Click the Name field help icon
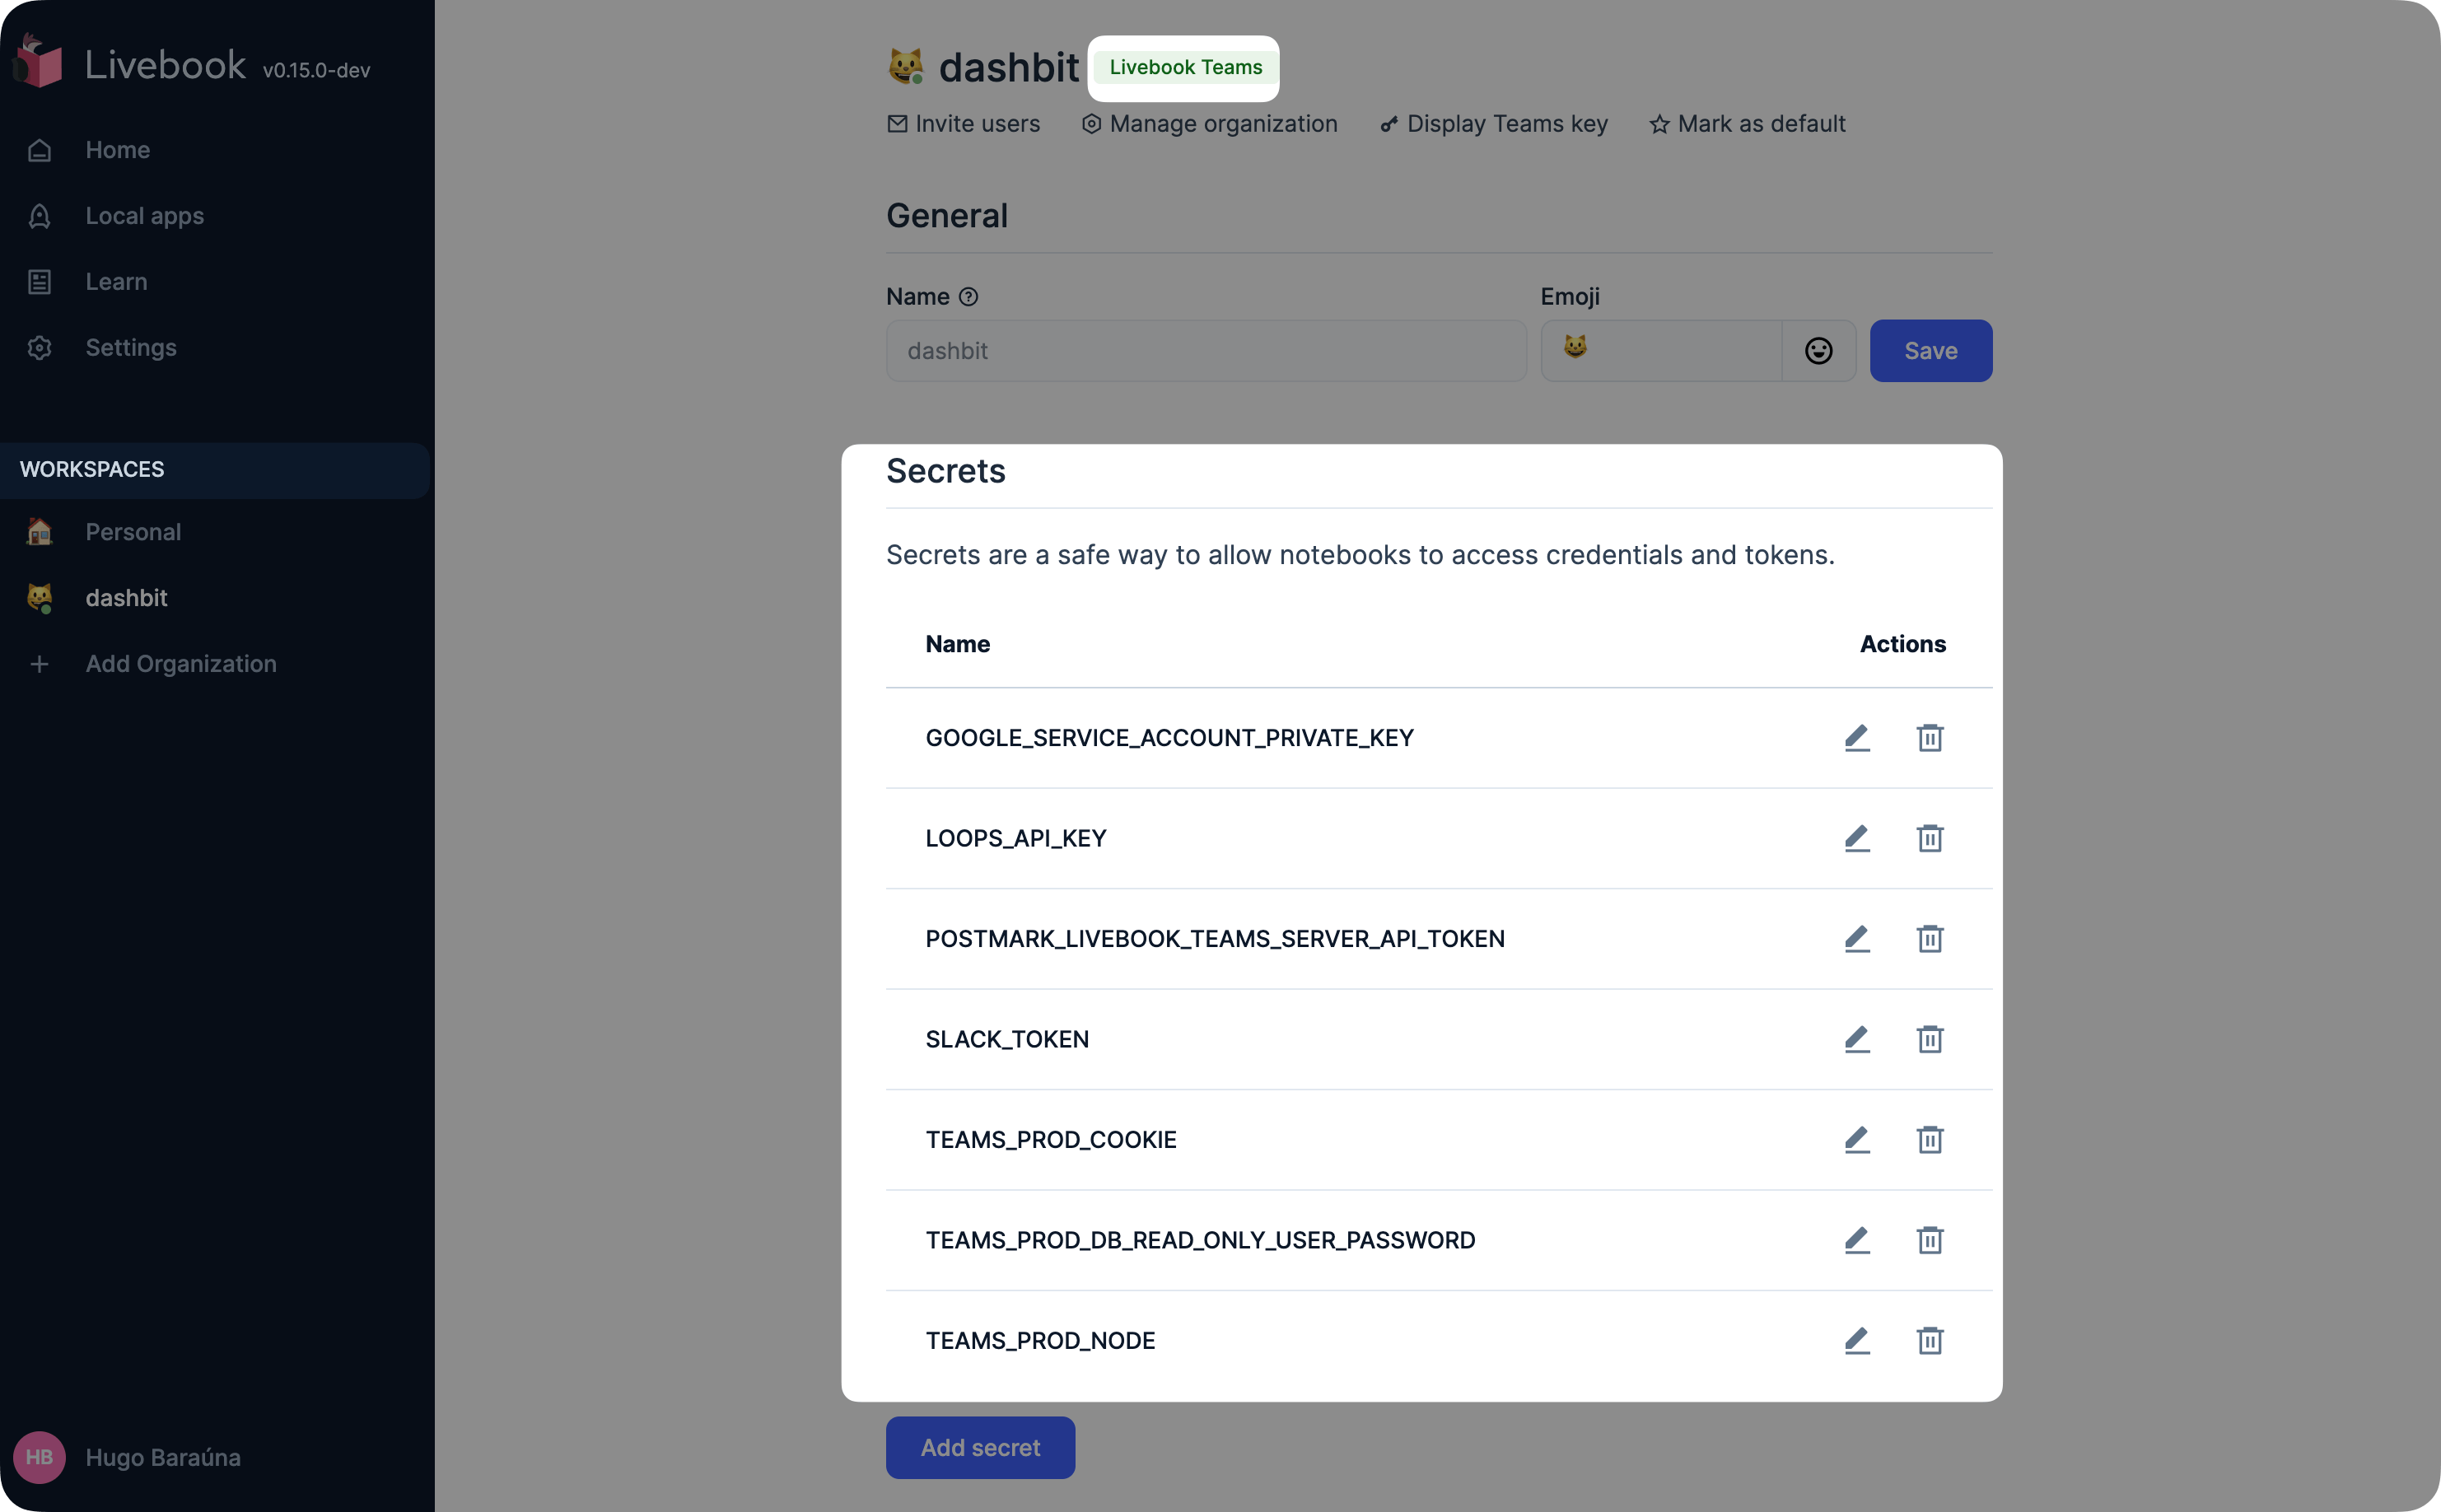The width and height of the screenshot is (2441, 1512). [x=968, y=297]
